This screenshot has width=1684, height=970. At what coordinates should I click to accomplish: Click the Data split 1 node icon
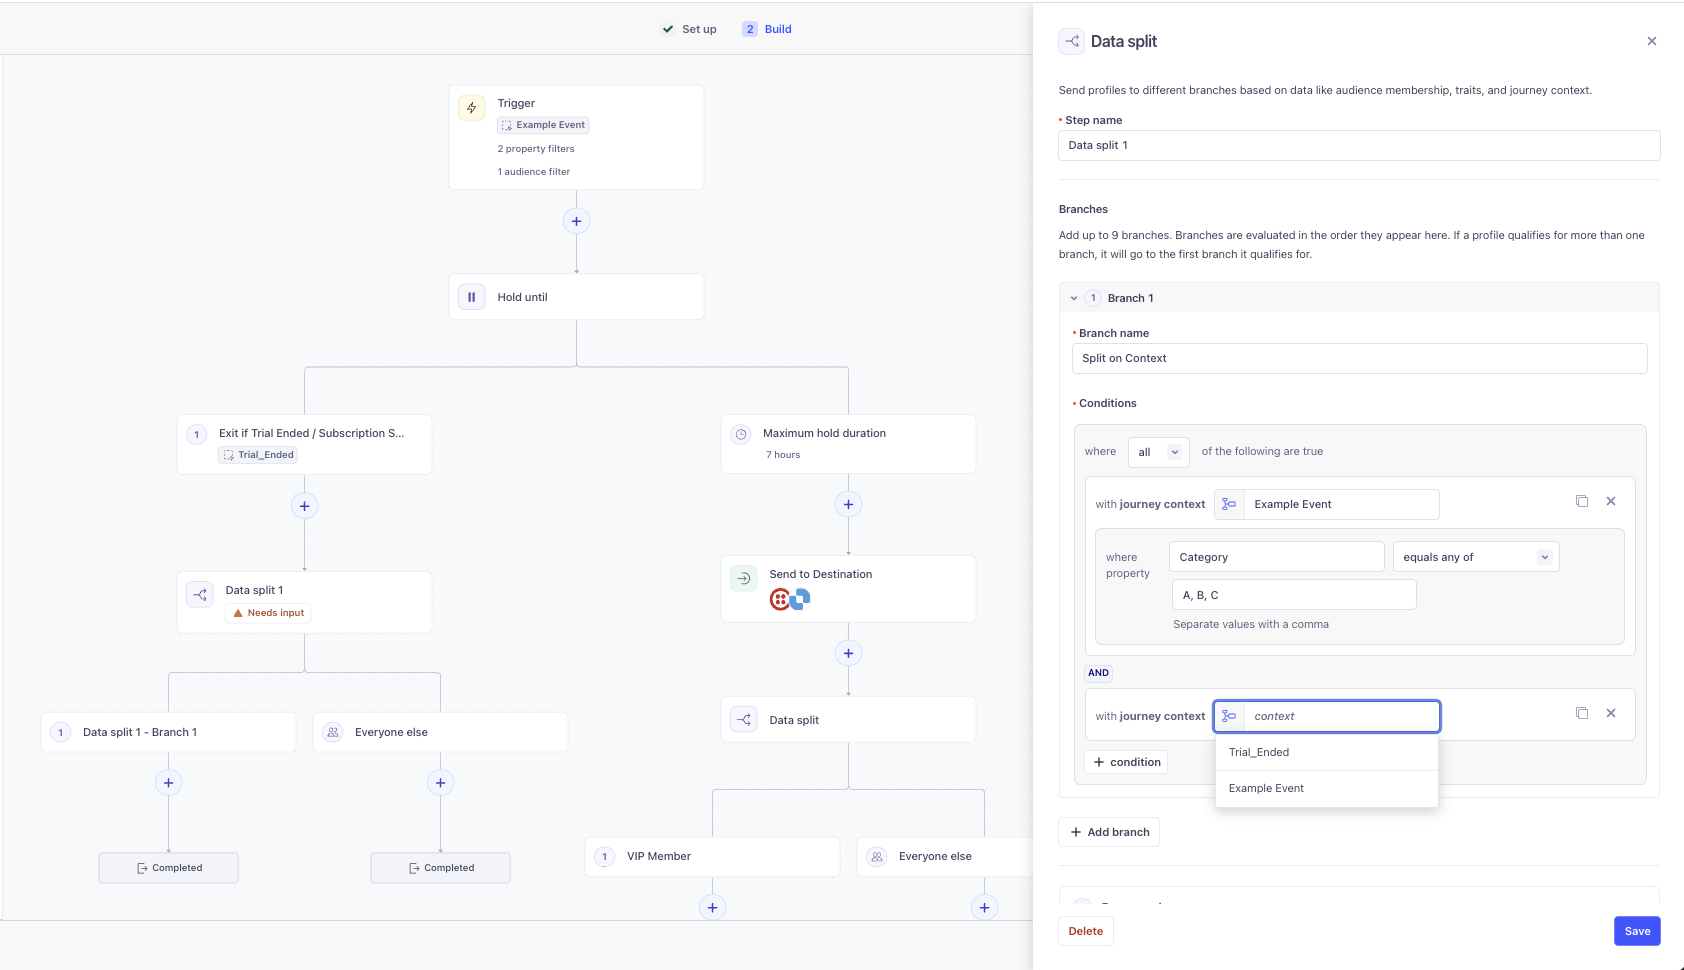click(200, 595)
